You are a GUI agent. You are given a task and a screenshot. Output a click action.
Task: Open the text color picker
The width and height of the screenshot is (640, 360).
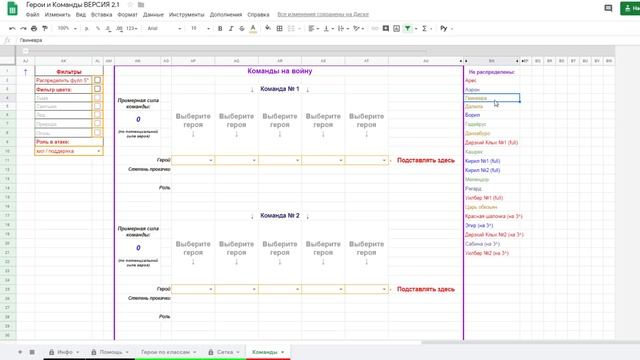(x=253, y=29)
